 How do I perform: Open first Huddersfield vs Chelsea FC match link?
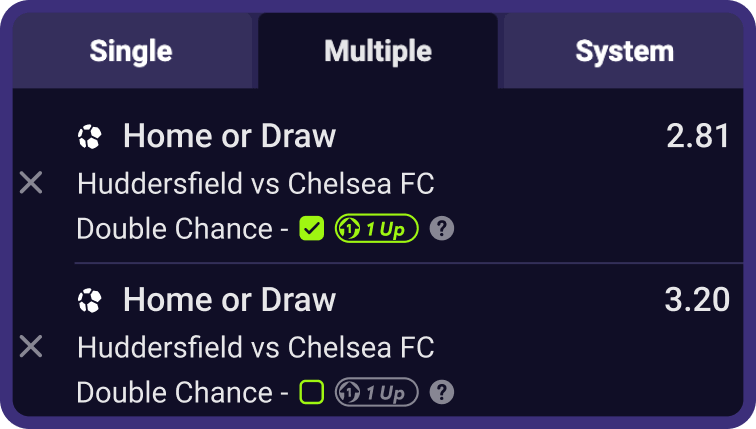point(256,184)
